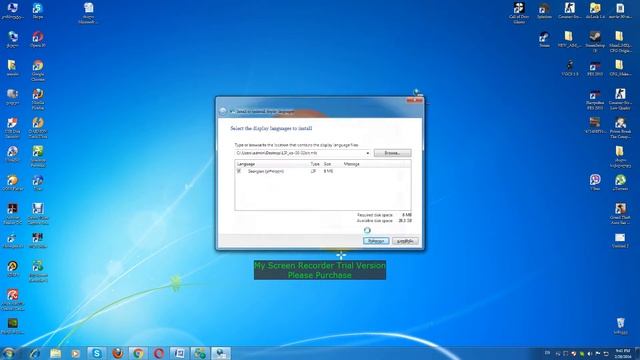Open the SteamSetup desktop icon
Image resolution: width=640 pixels, height=360 pixels.
pyautogui.click(x=595, y=42)
